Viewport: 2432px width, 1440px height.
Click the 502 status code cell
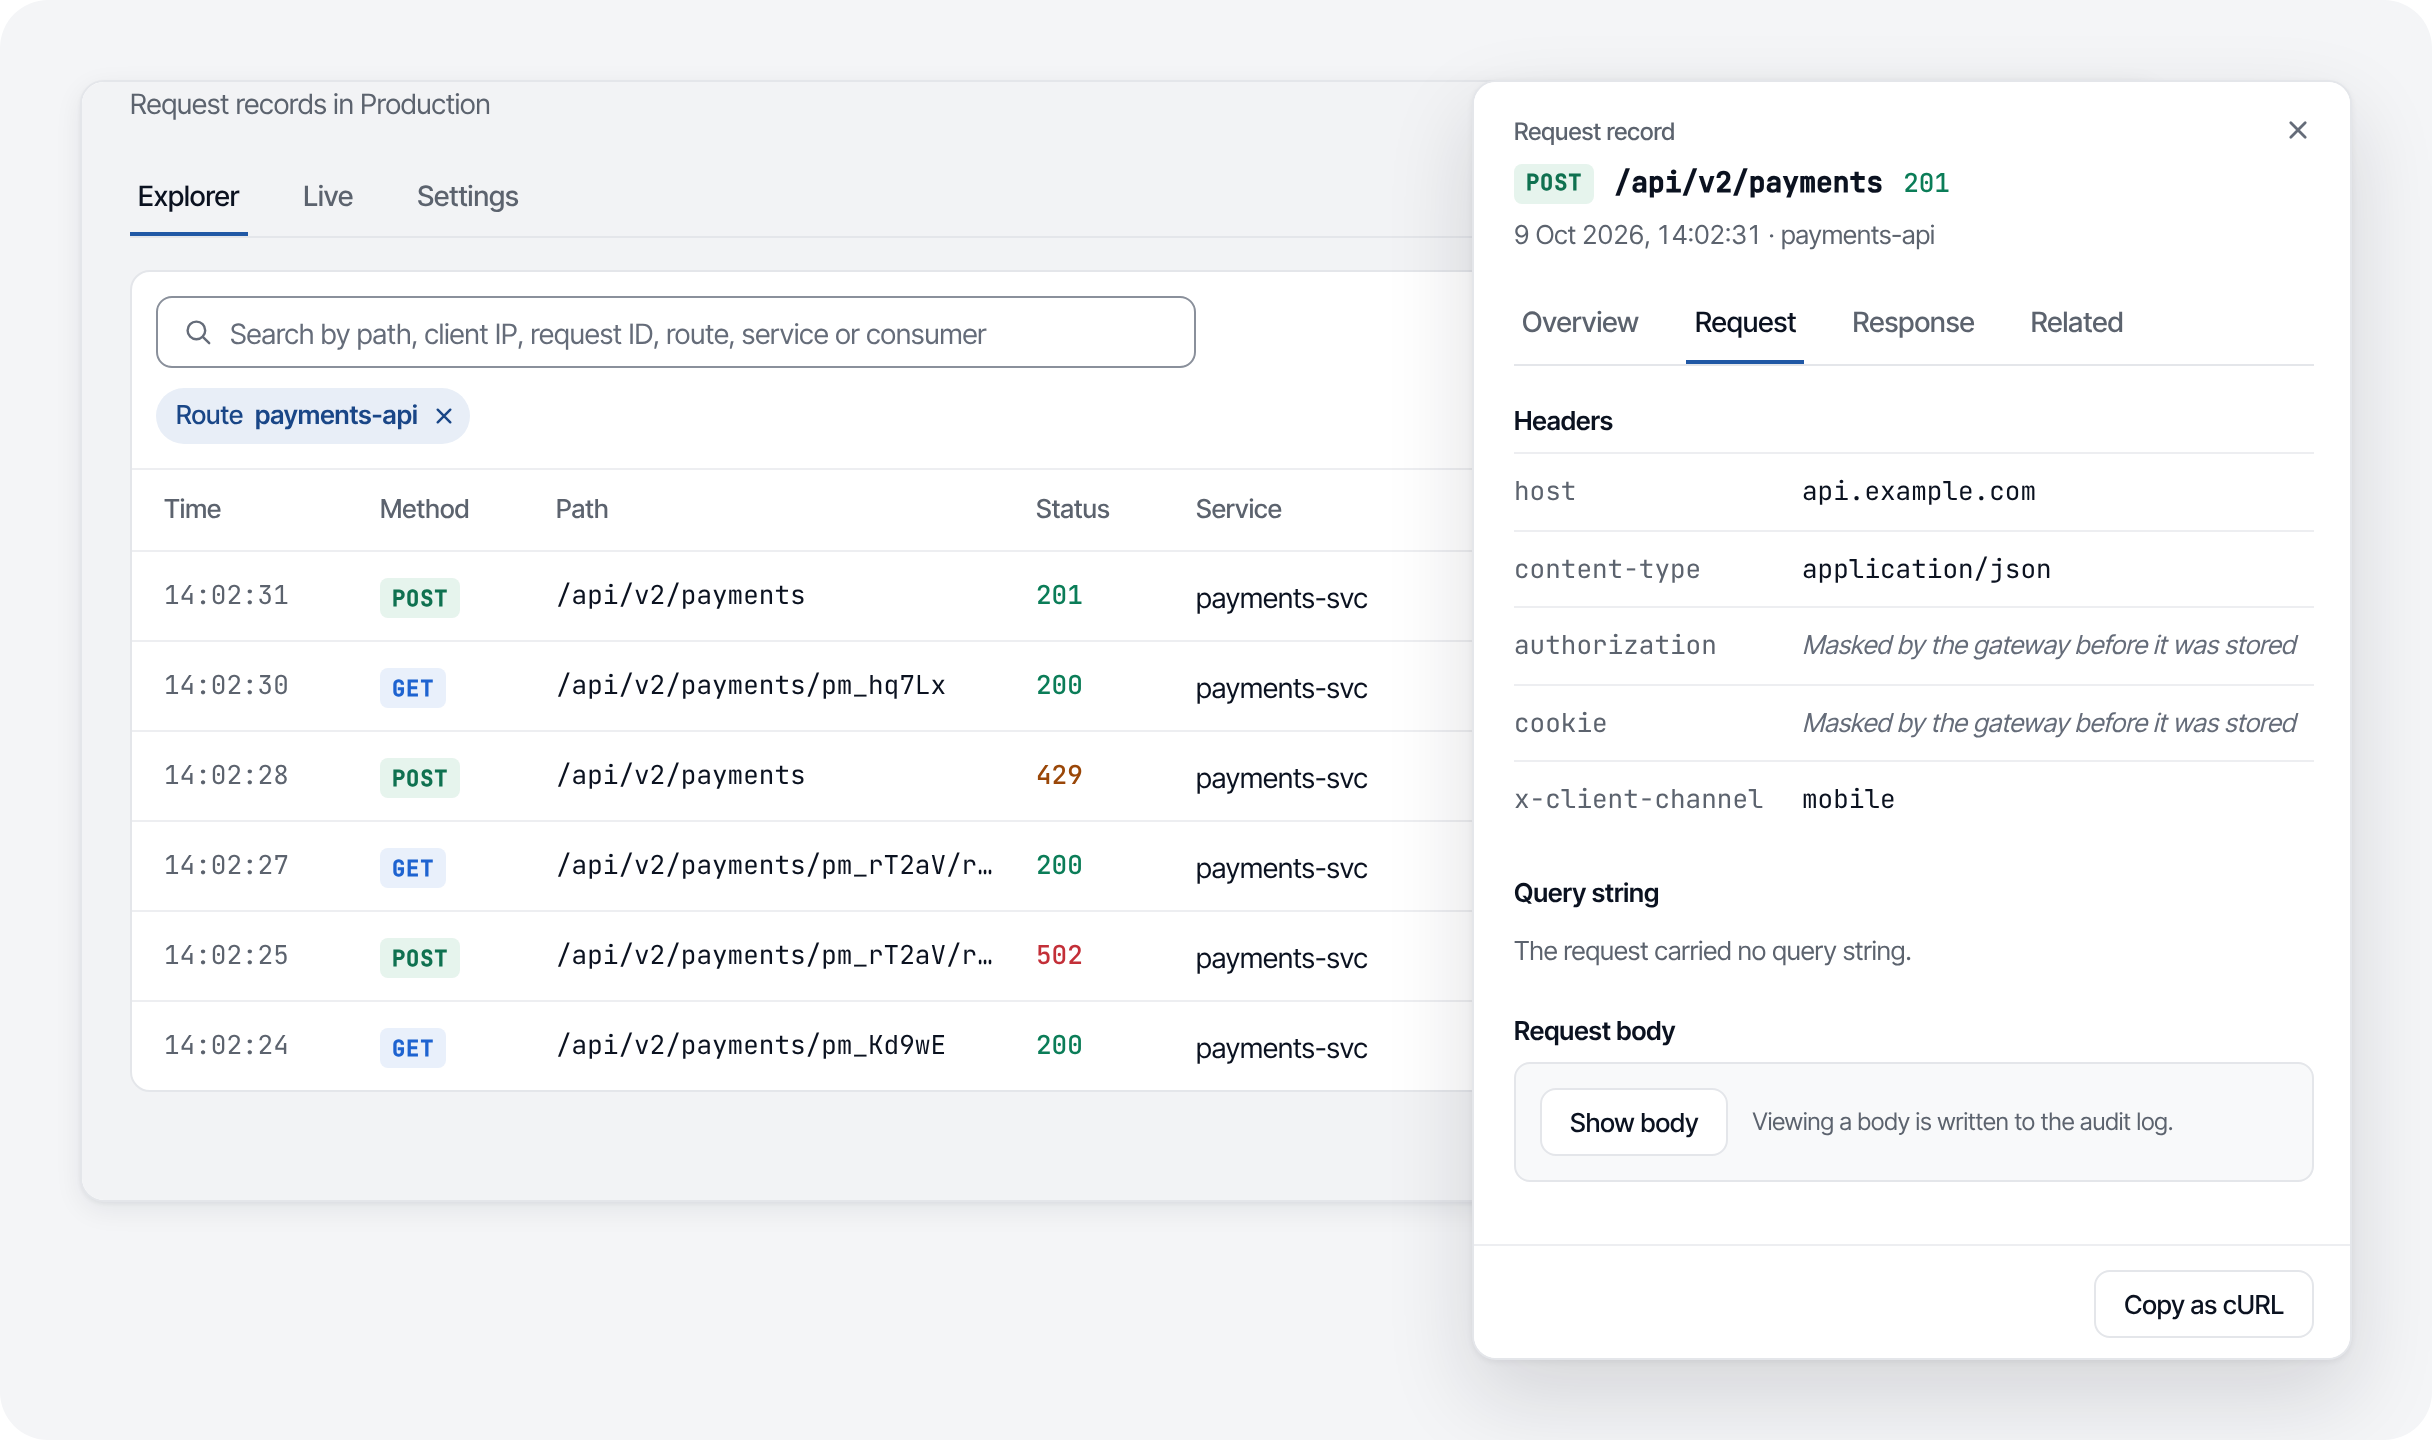(1059, 955)
